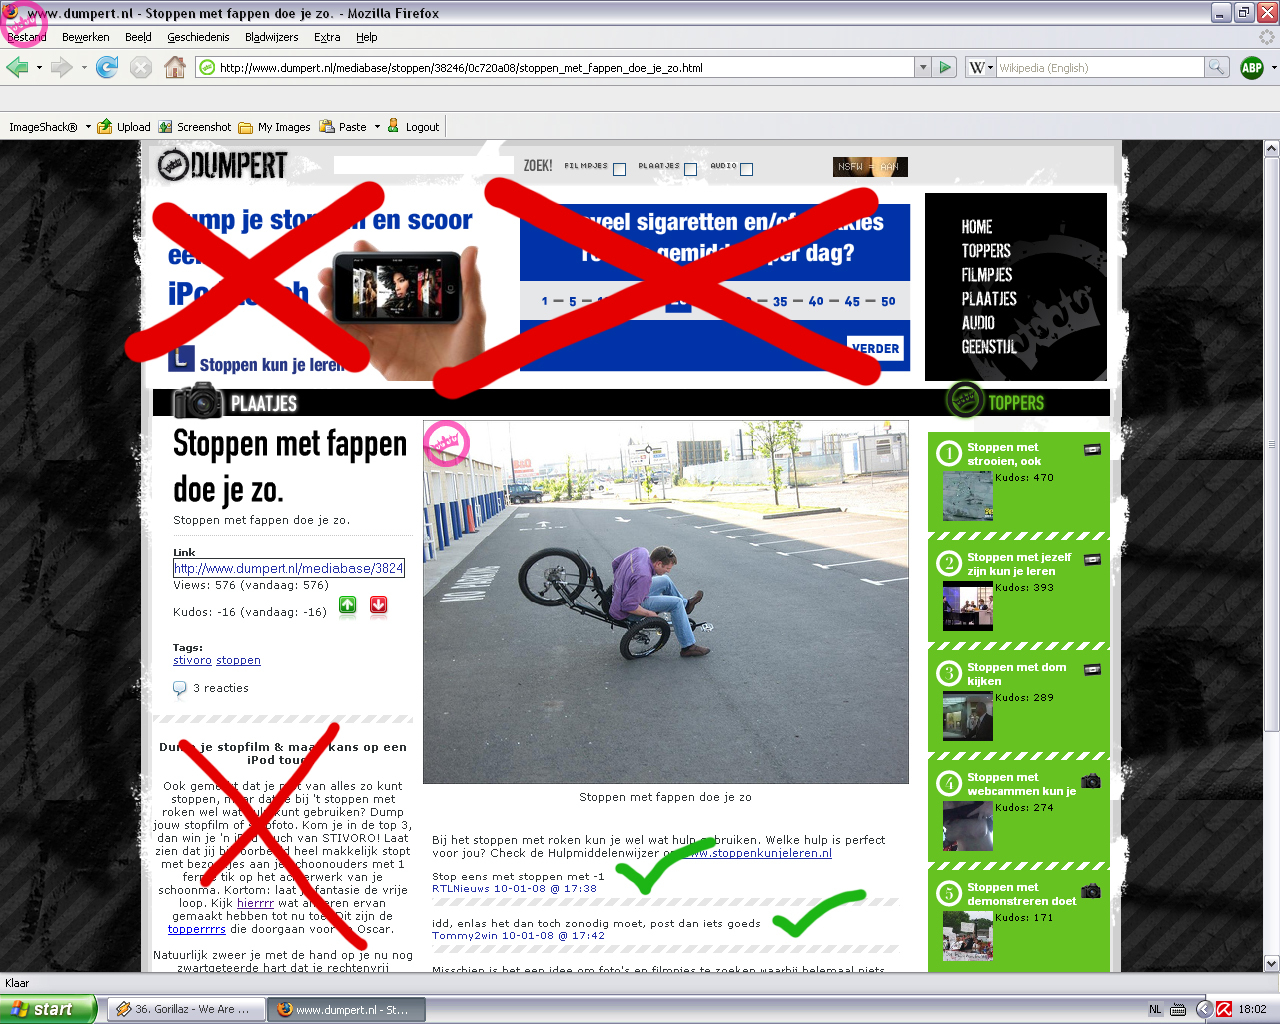
Task: Open the Beeld menu
Action: point(138,37)
